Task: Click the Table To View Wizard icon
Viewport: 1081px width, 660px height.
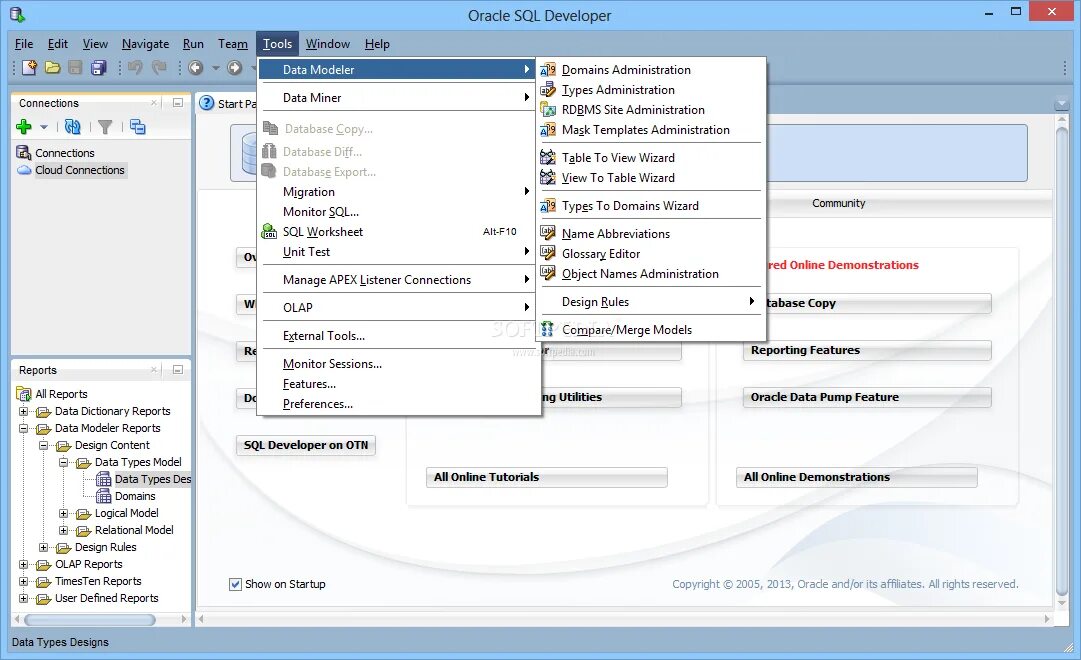Action: click(548, 157)
